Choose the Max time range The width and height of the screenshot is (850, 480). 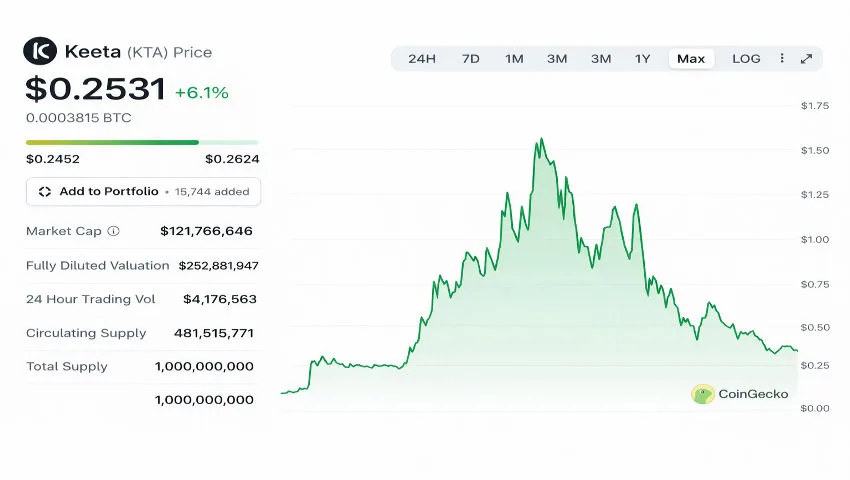pos(691,59)
